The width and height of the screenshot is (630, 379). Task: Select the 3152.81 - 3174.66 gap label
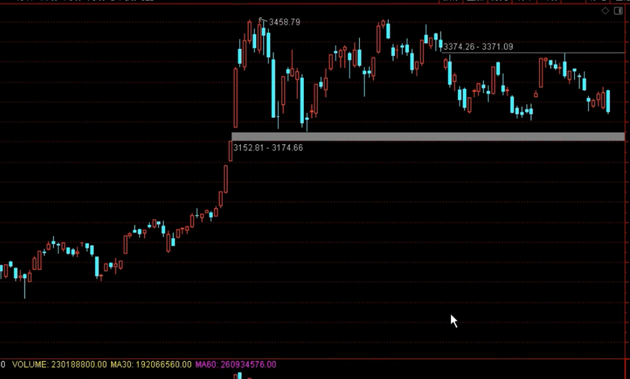click(x=268, y=148)
